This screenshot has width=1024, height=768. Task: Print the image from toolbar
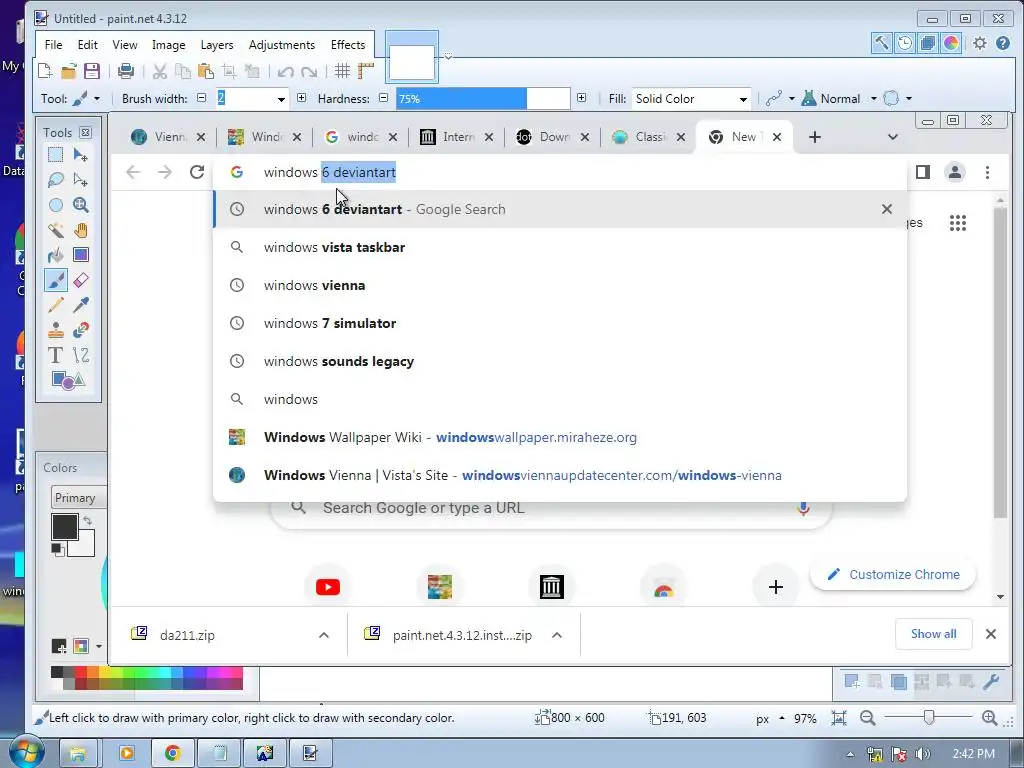point(125,71)
